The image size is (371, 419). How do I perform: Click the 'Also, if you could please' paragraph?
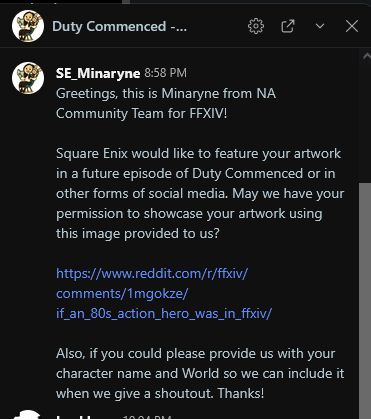pos(200,373)
